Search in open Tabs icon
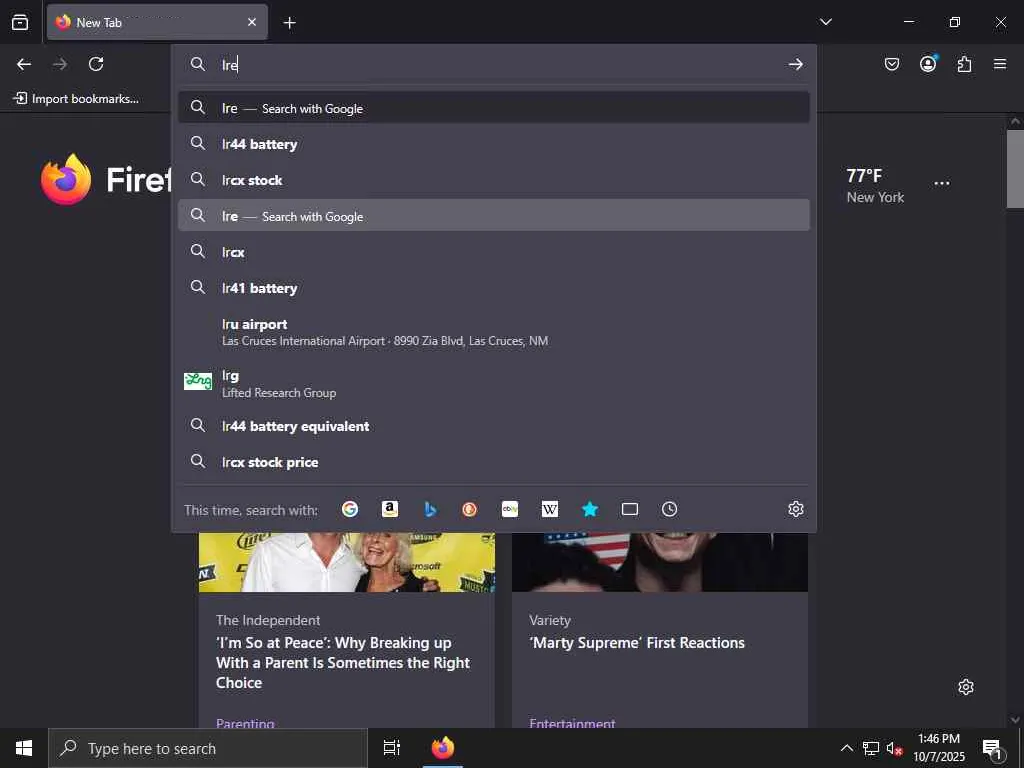This screenshot has width=1024, height=768. (x=630, y=509)
